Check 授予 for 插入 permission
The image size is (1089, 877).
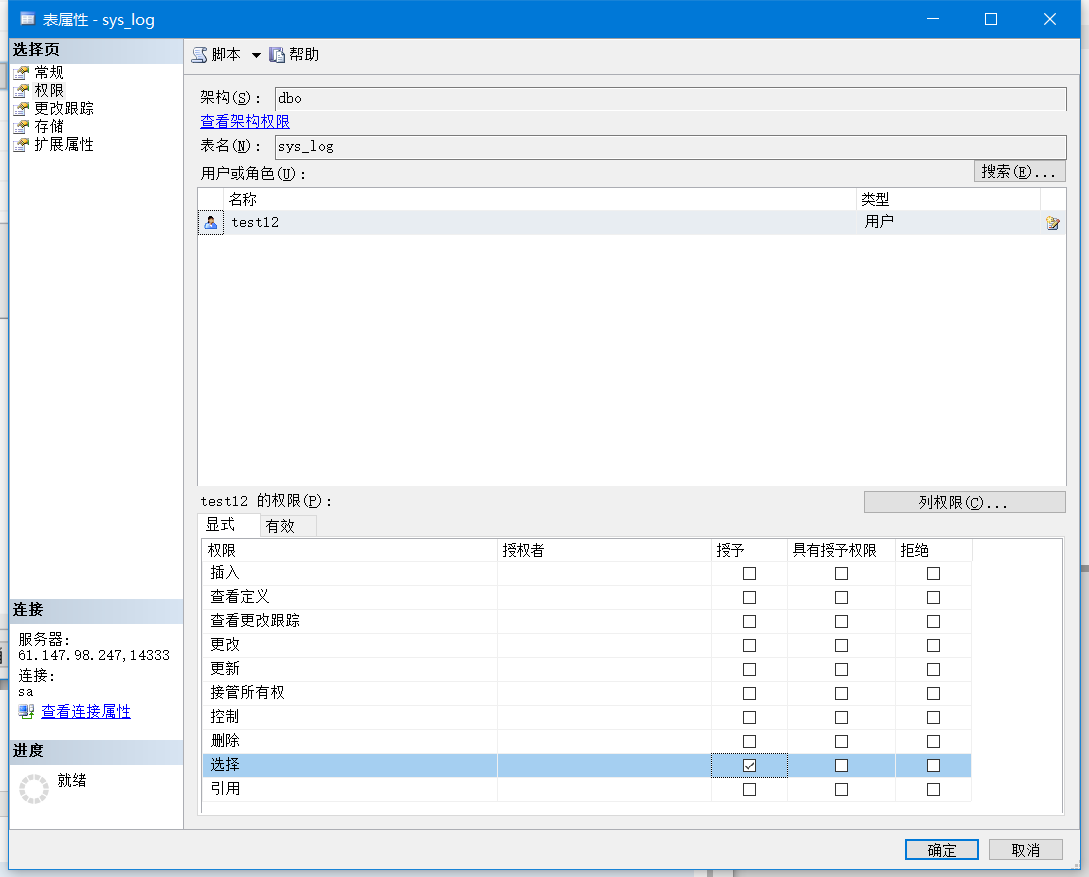tap(749, 574)
